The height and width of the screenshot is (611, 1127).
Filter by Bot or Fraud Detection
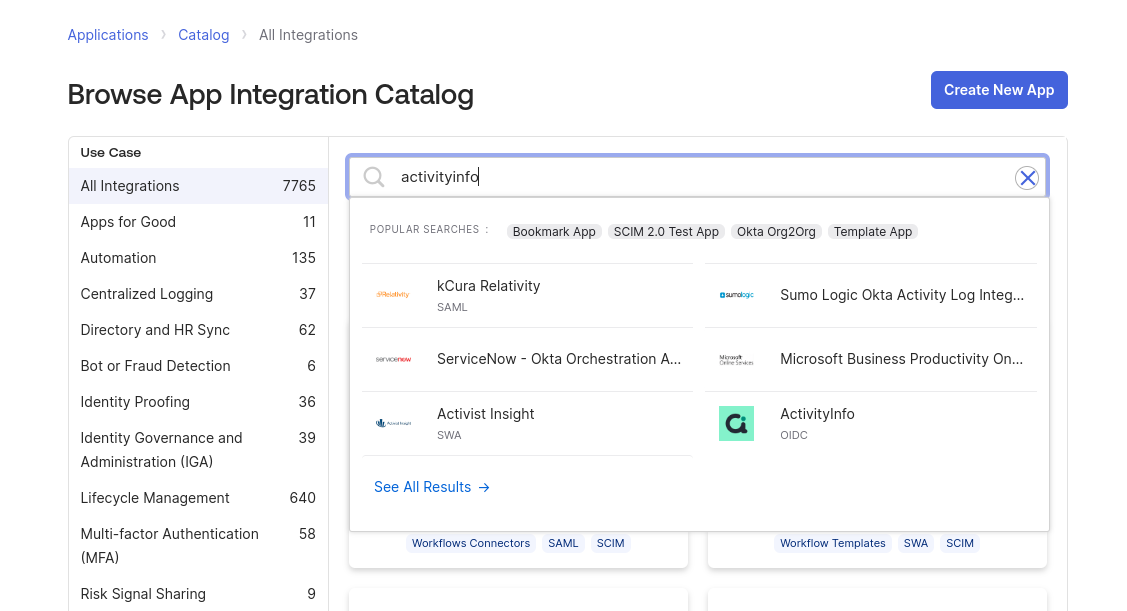[x=198, y=366]
